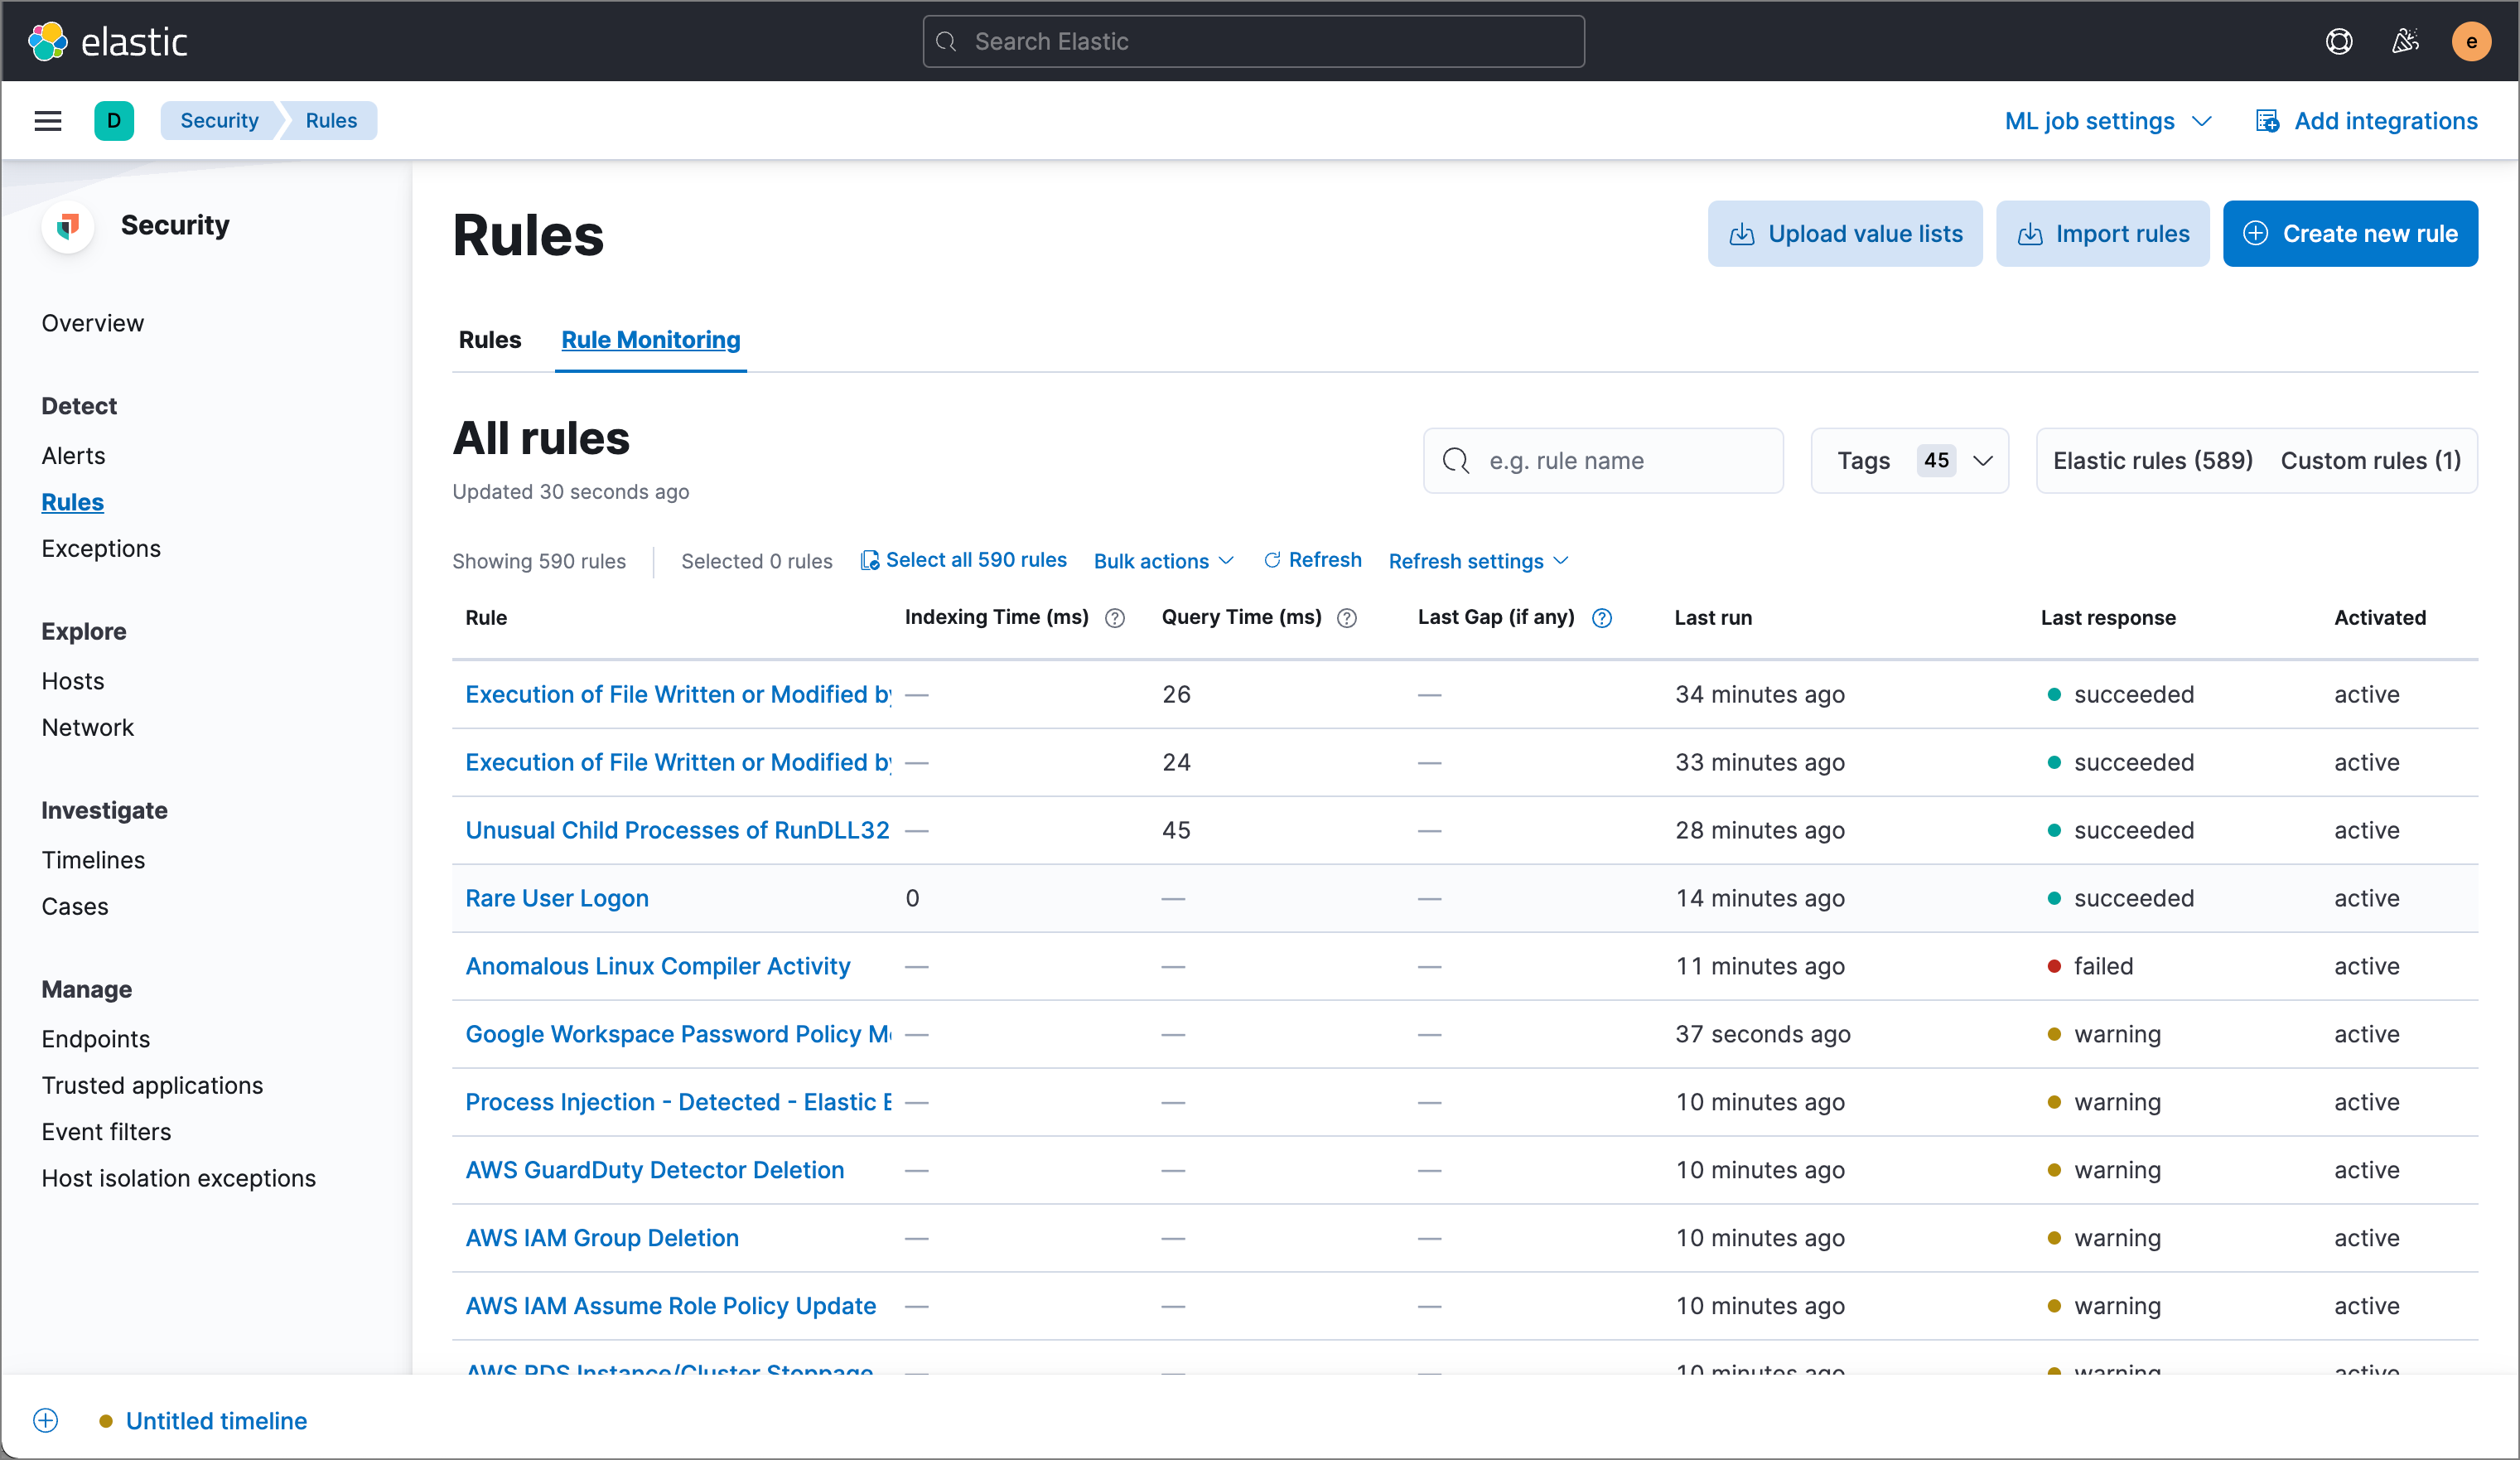Click the Query Time help icon
Viewport: 2520px width, 1460px height.
1347,618
